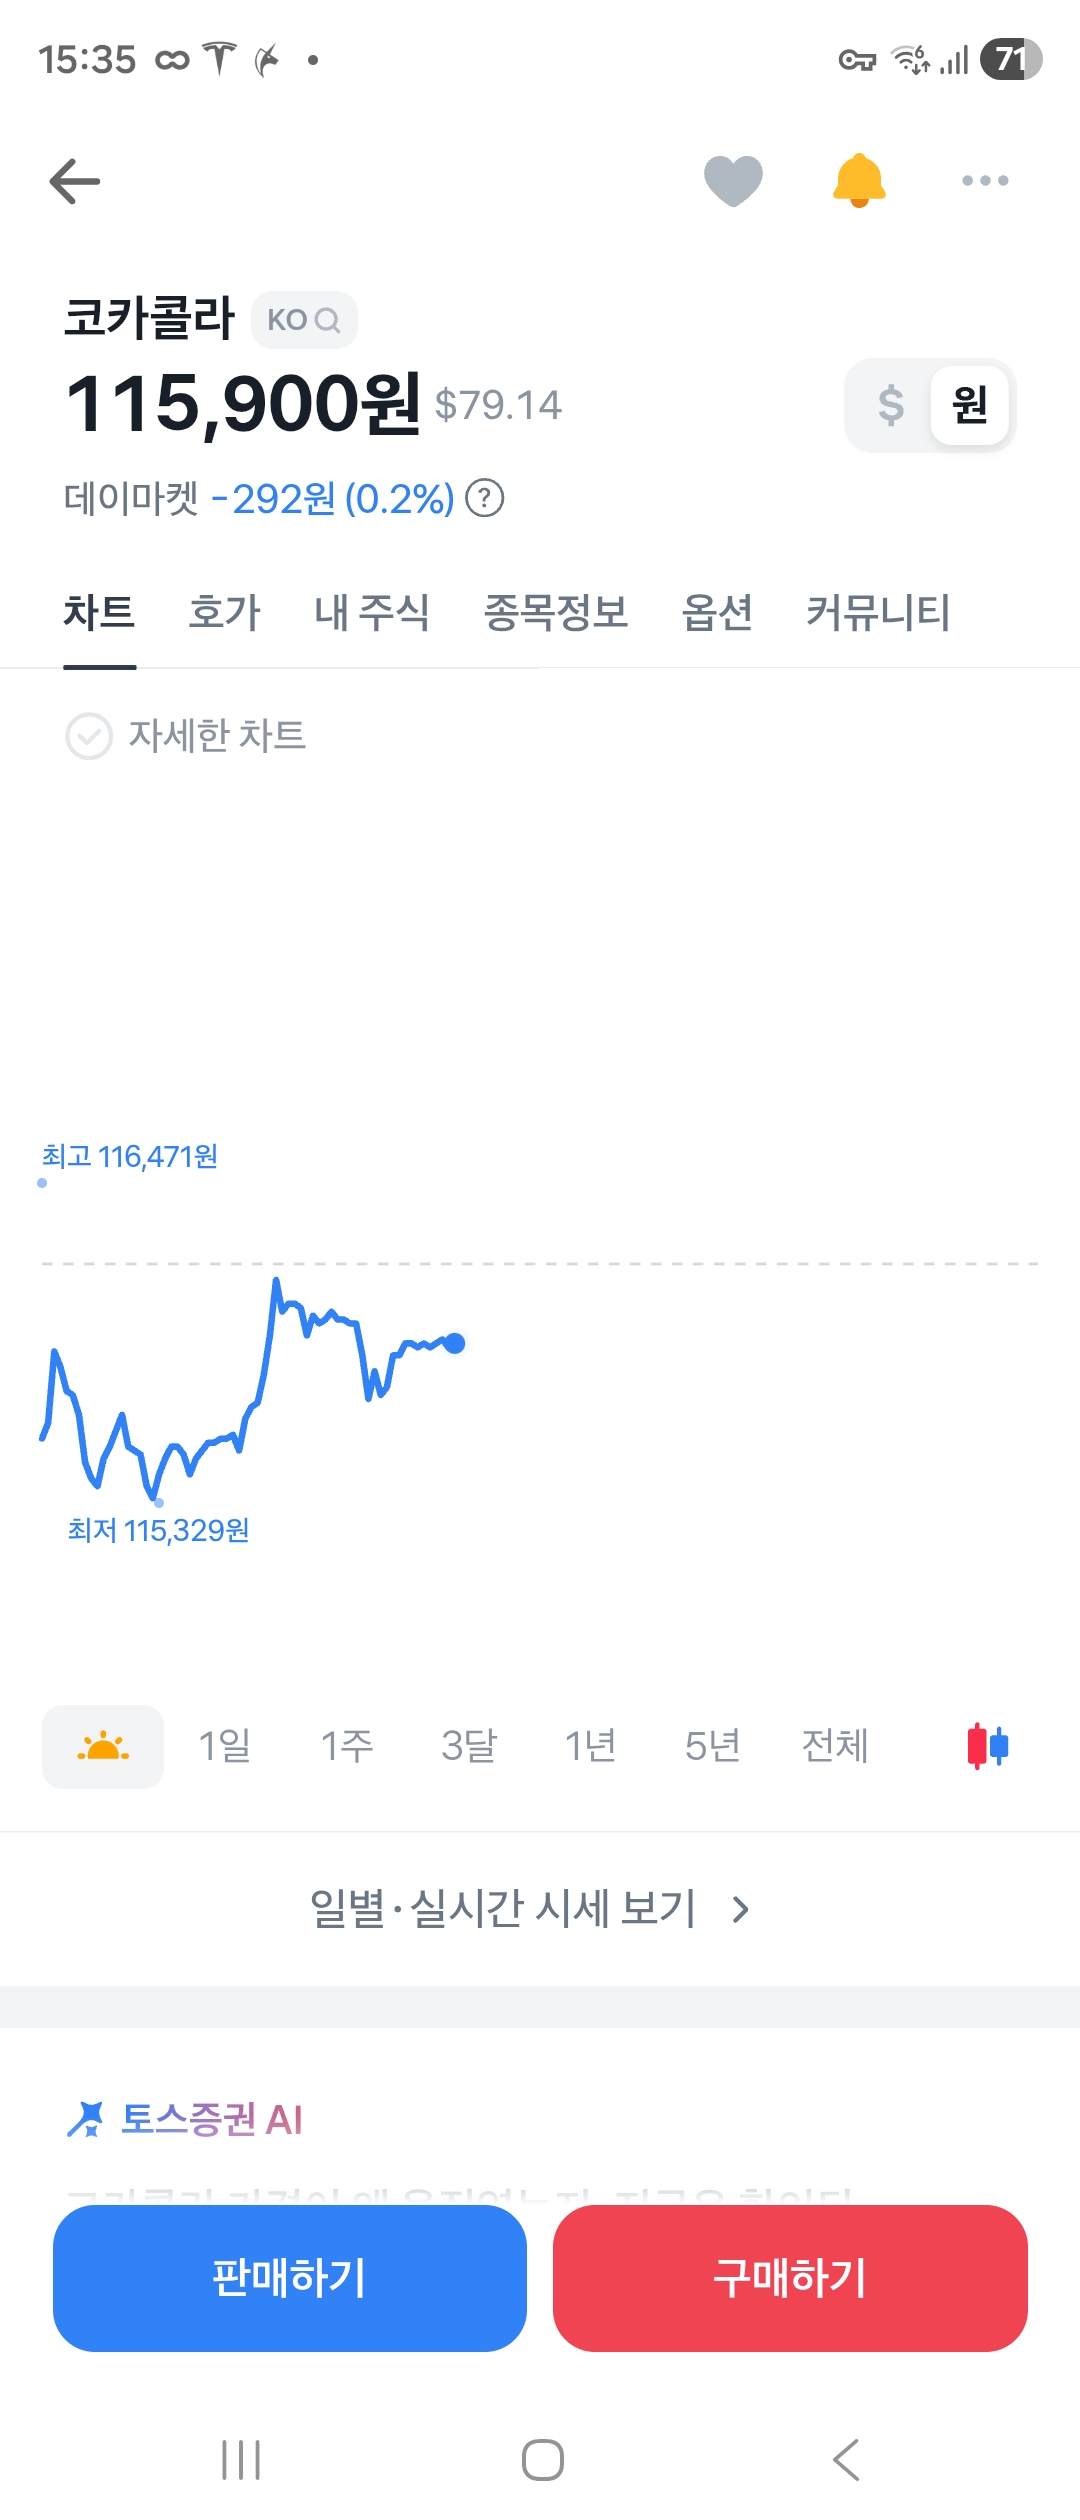This screenshot has height=2520, width=1080.
Task: Switch to candlestick chart view
Action: [x=988, y=1746]
